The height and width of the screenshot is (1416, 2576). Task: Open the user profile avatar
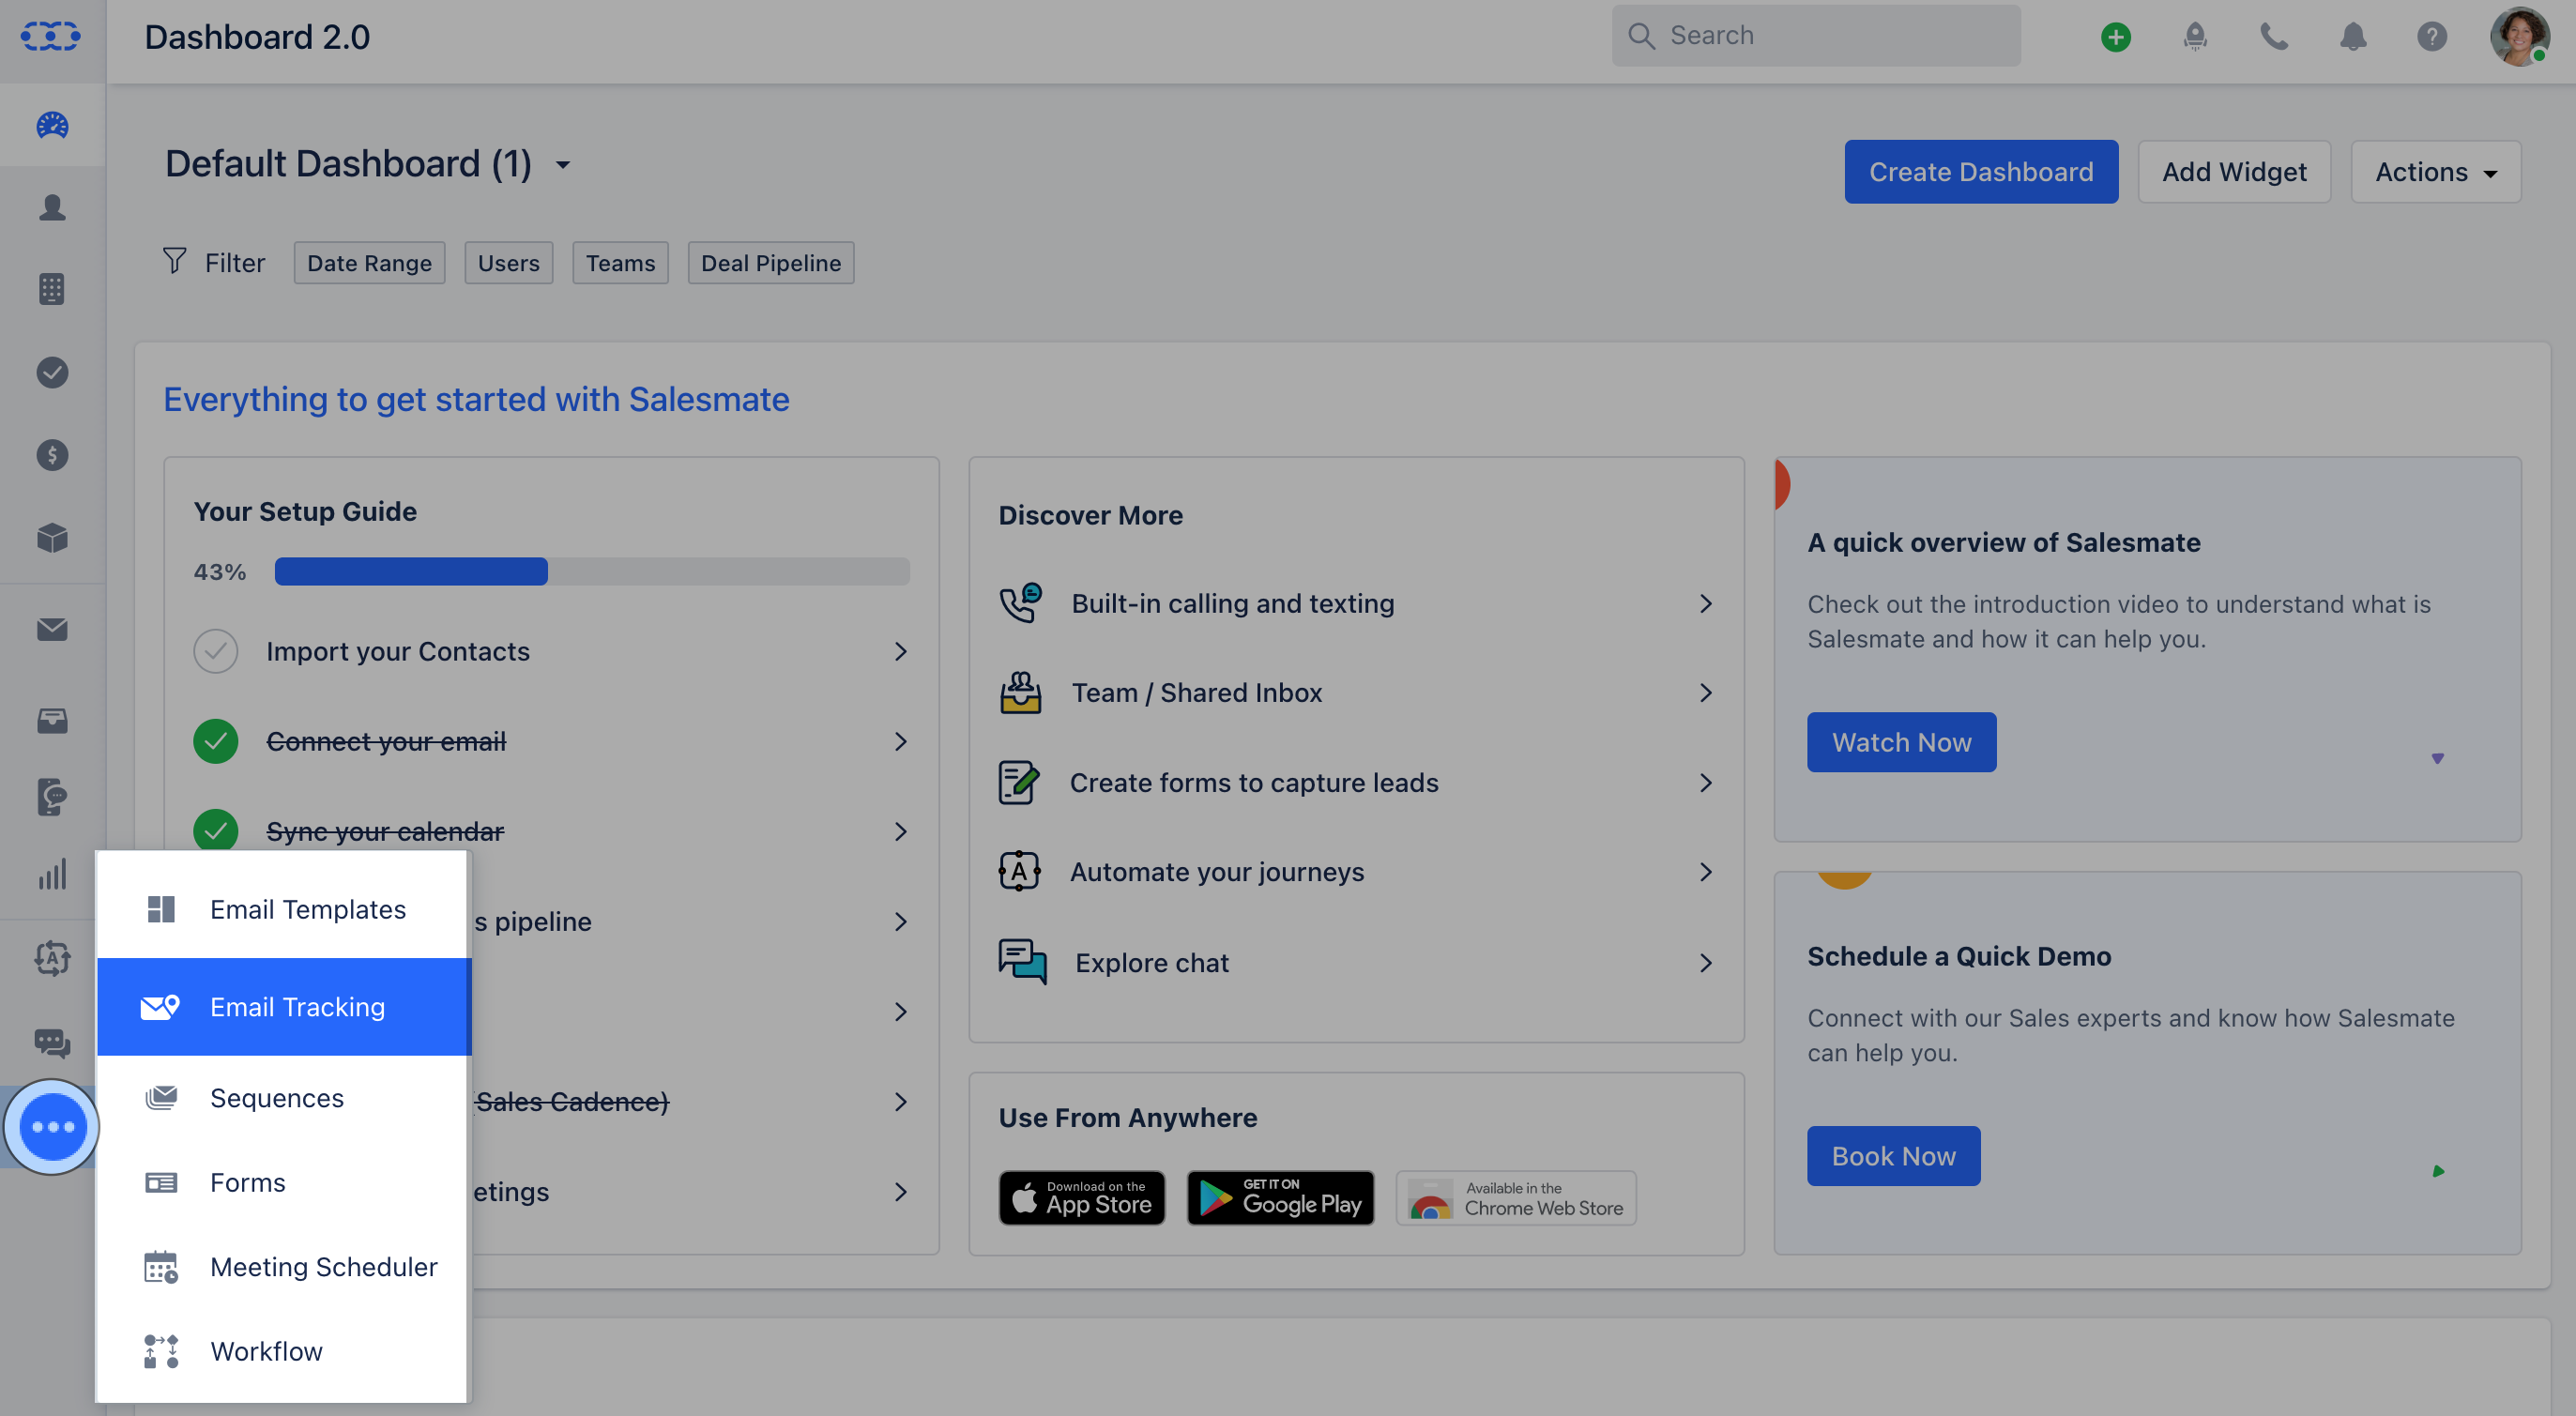tap(2520, 37)
